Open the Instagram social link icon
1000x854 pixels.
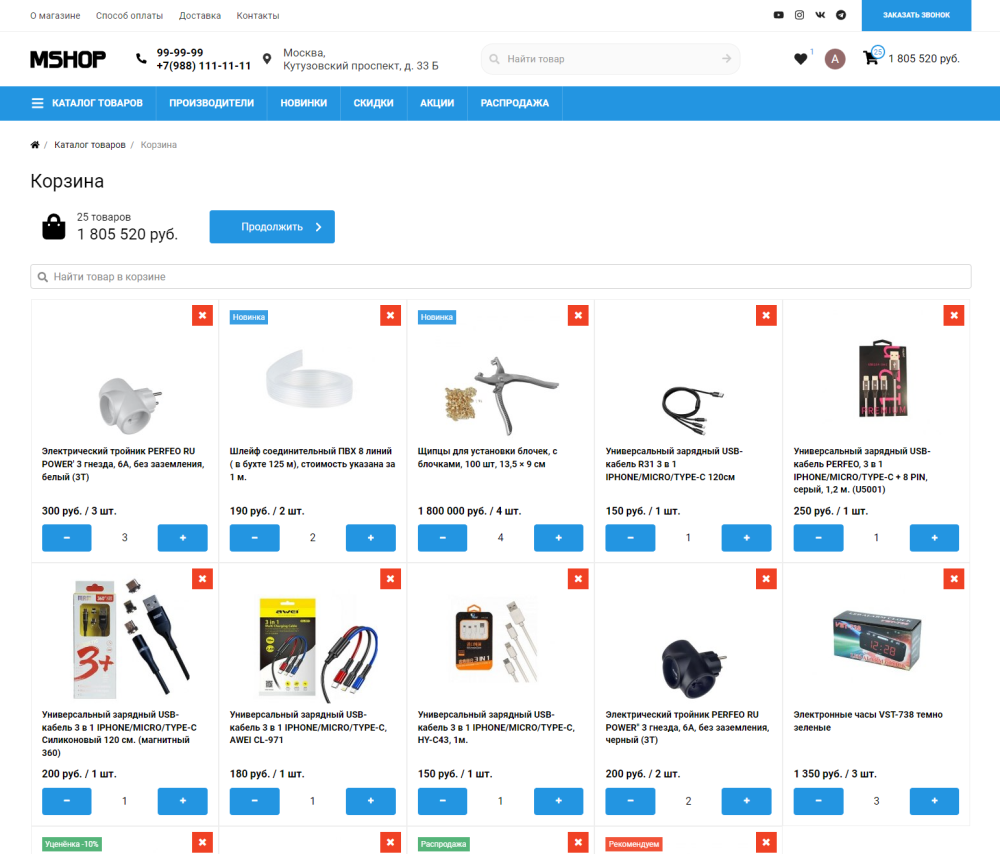click(799, 15)
